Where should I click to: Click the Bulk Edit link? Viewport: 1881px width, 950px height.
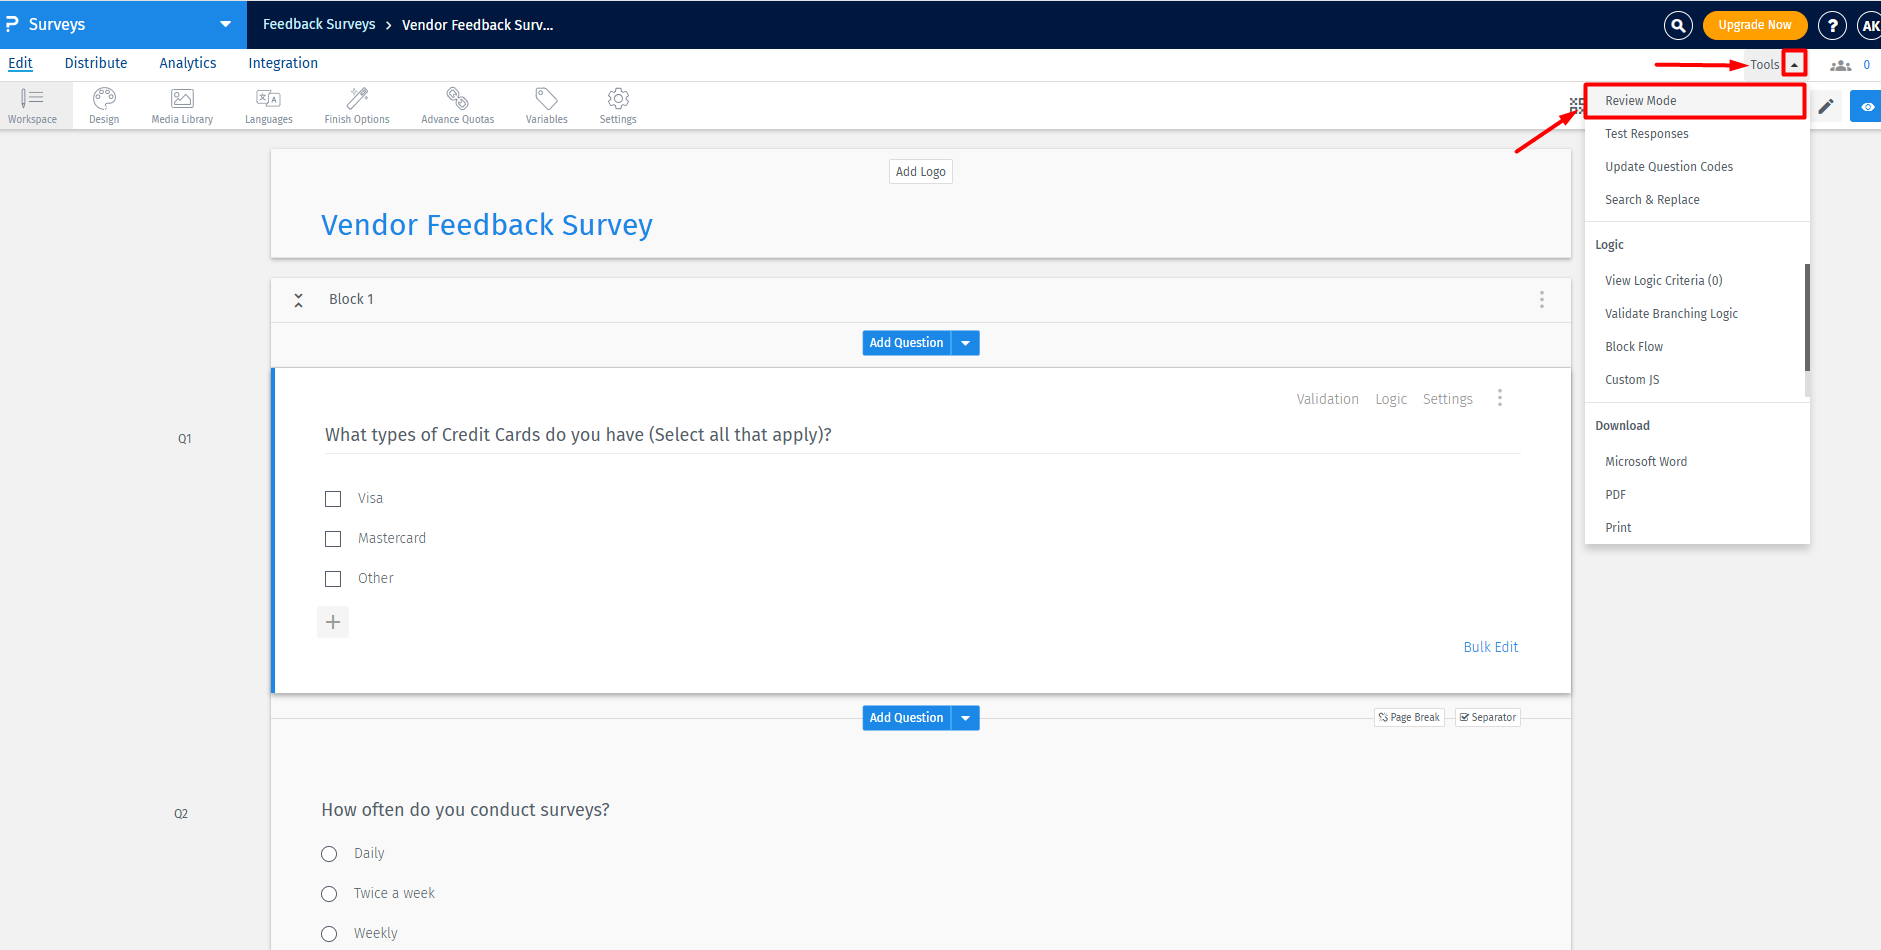point(1490,646)
